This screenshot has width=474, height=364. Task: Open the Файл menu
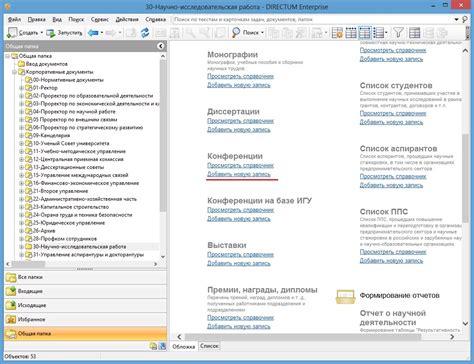14,20
